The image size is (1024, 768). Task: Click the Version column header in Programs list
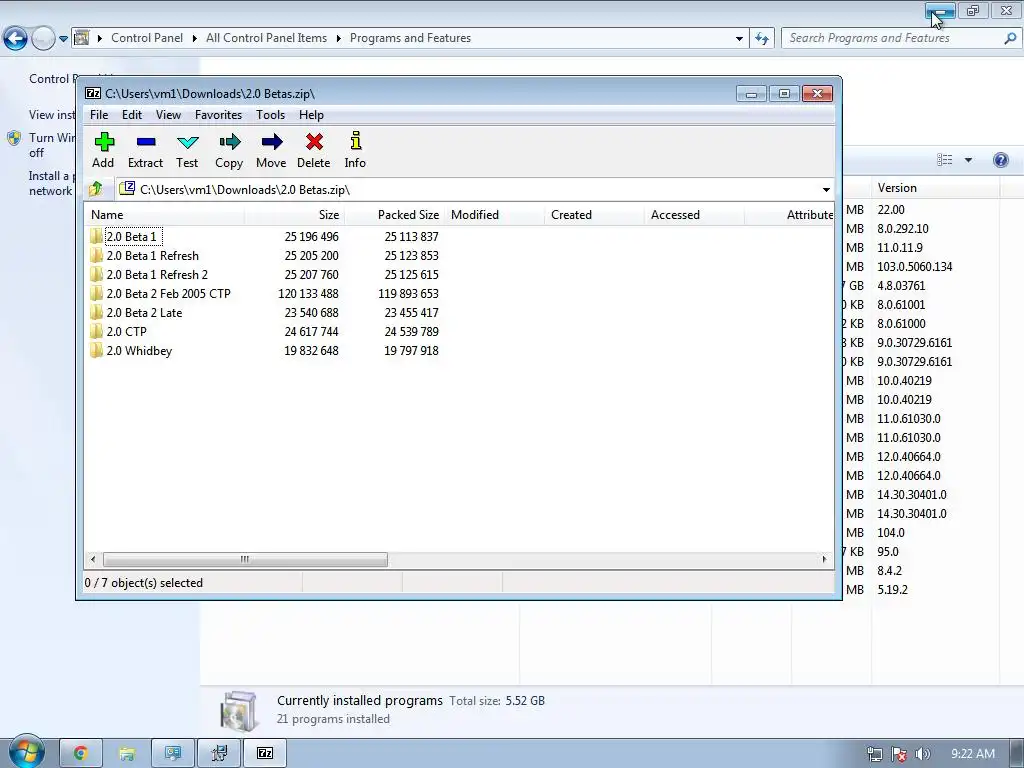[935, 188]
